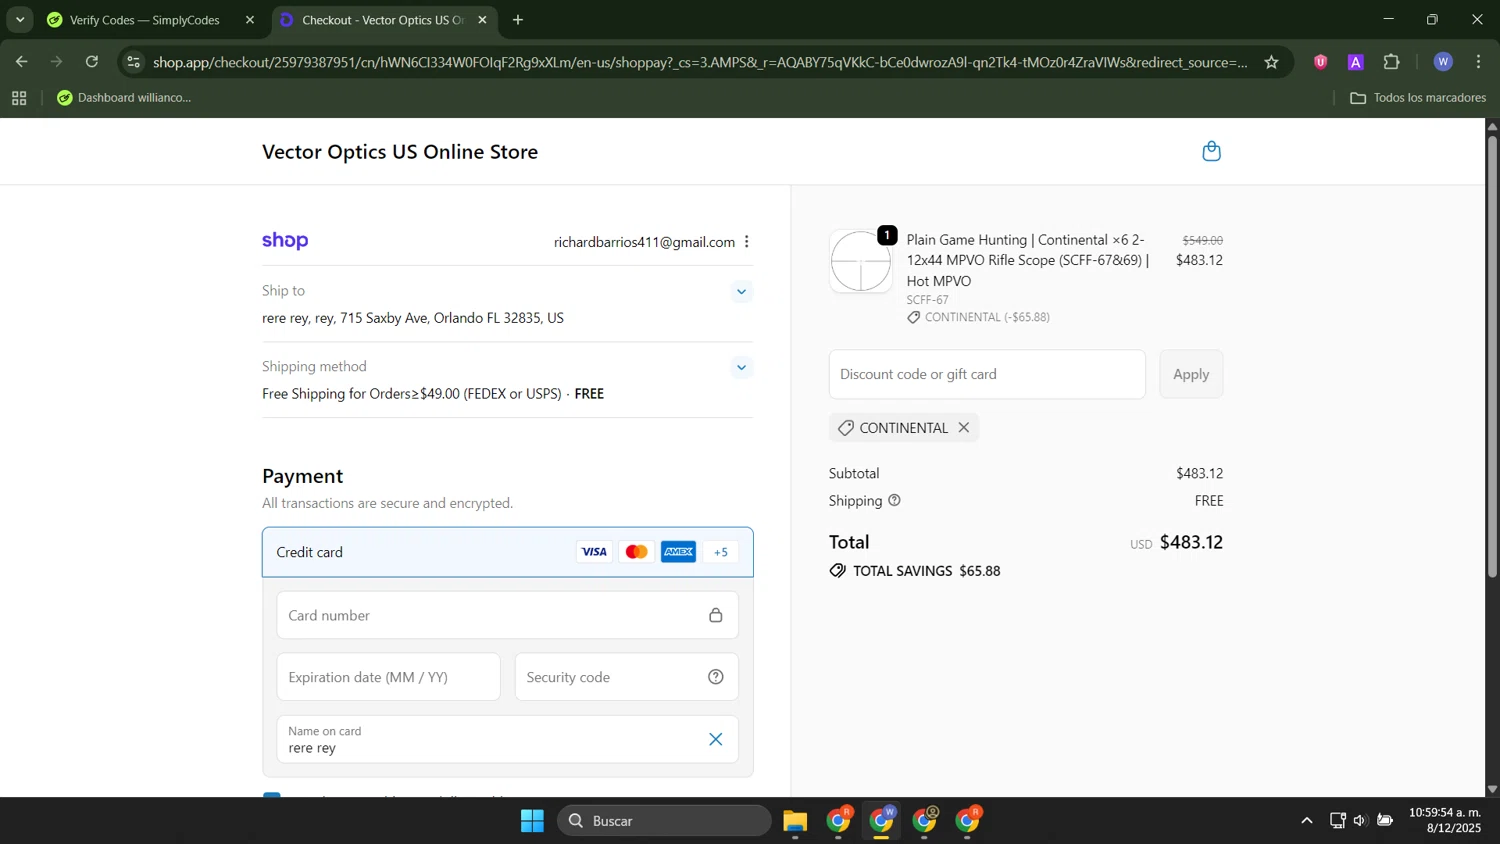Open the Shipping info question icon
Screen dimensions: 1500x844
[894, 500]
